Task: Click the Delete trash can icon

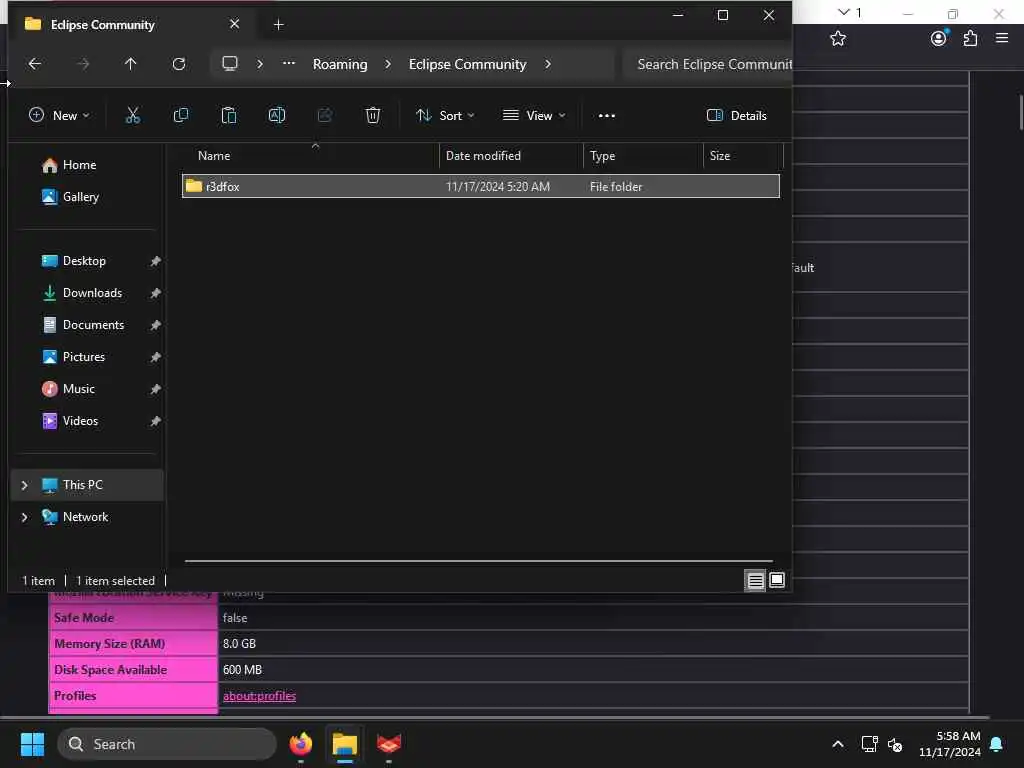Action: [x=372, y=116]
